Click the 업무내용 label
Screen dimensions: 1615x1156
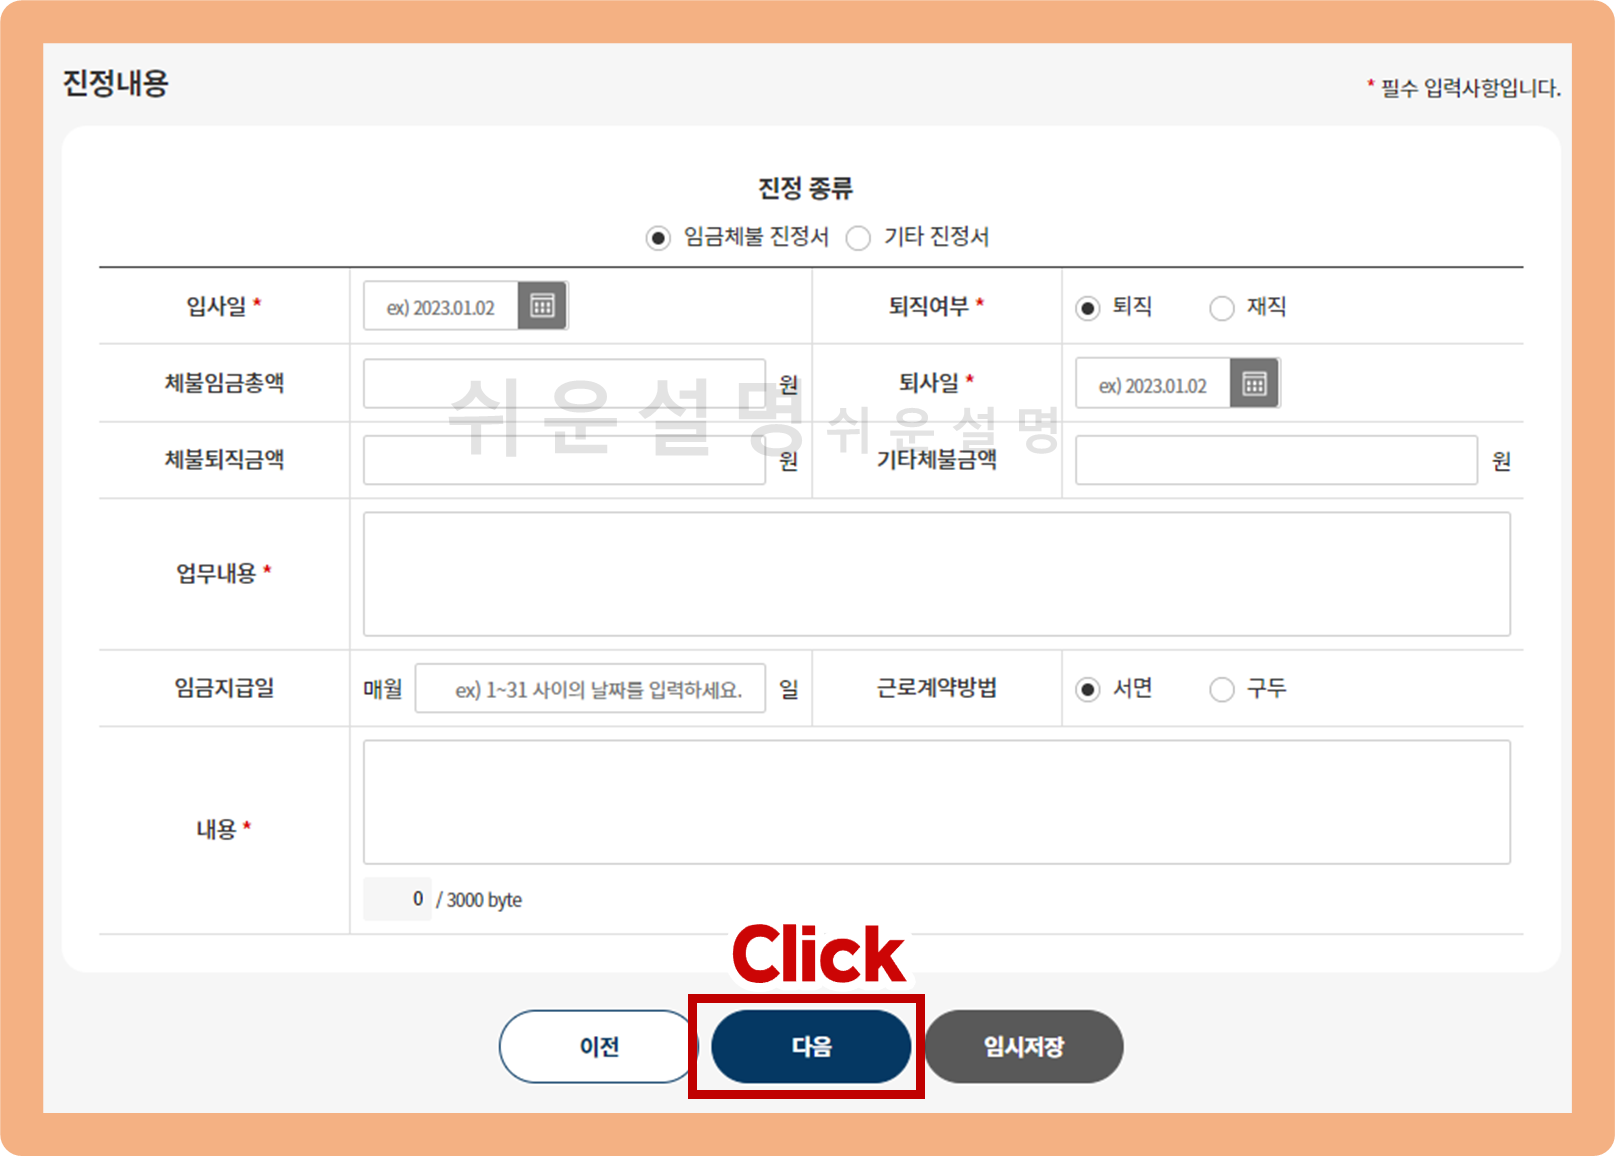(216, 573)
